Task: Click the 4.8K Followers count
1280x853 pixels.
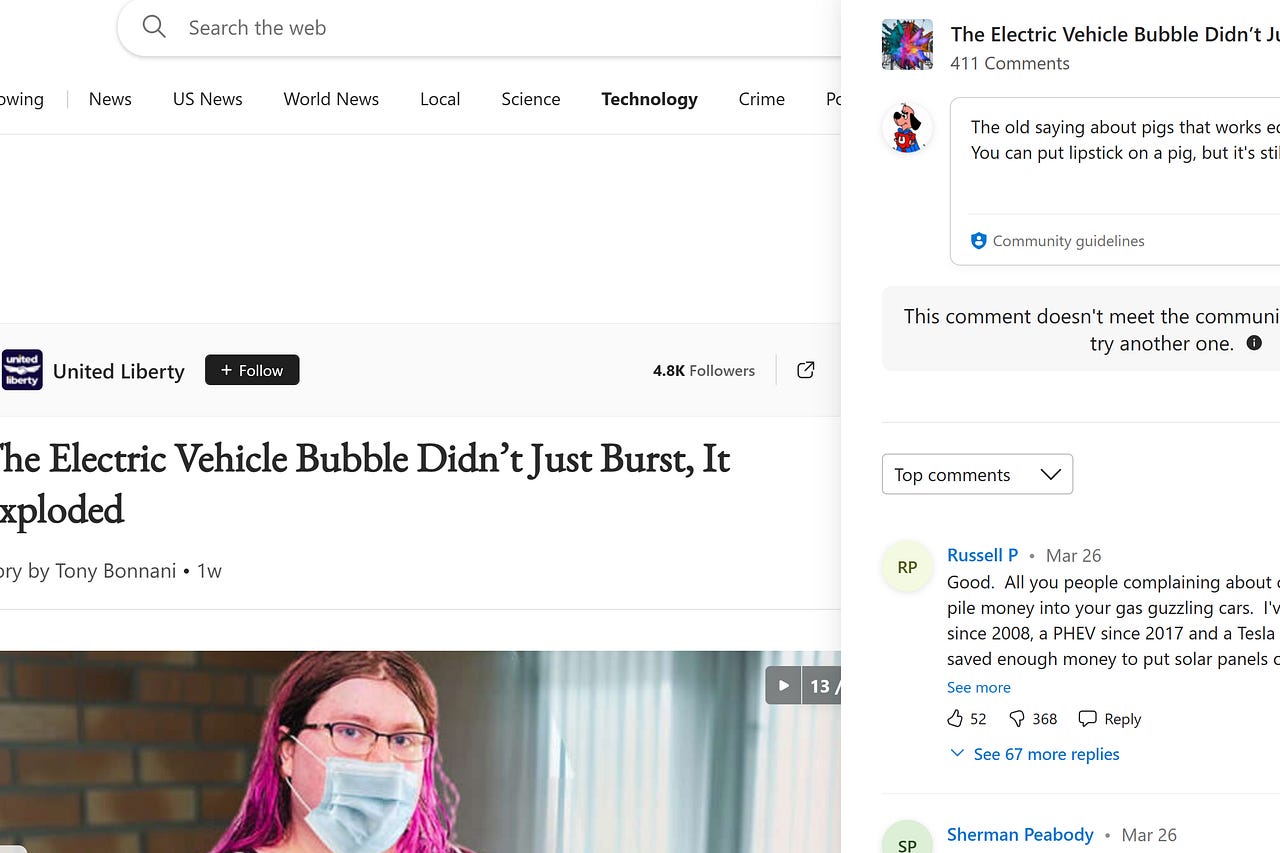Action: coord(704,370)
